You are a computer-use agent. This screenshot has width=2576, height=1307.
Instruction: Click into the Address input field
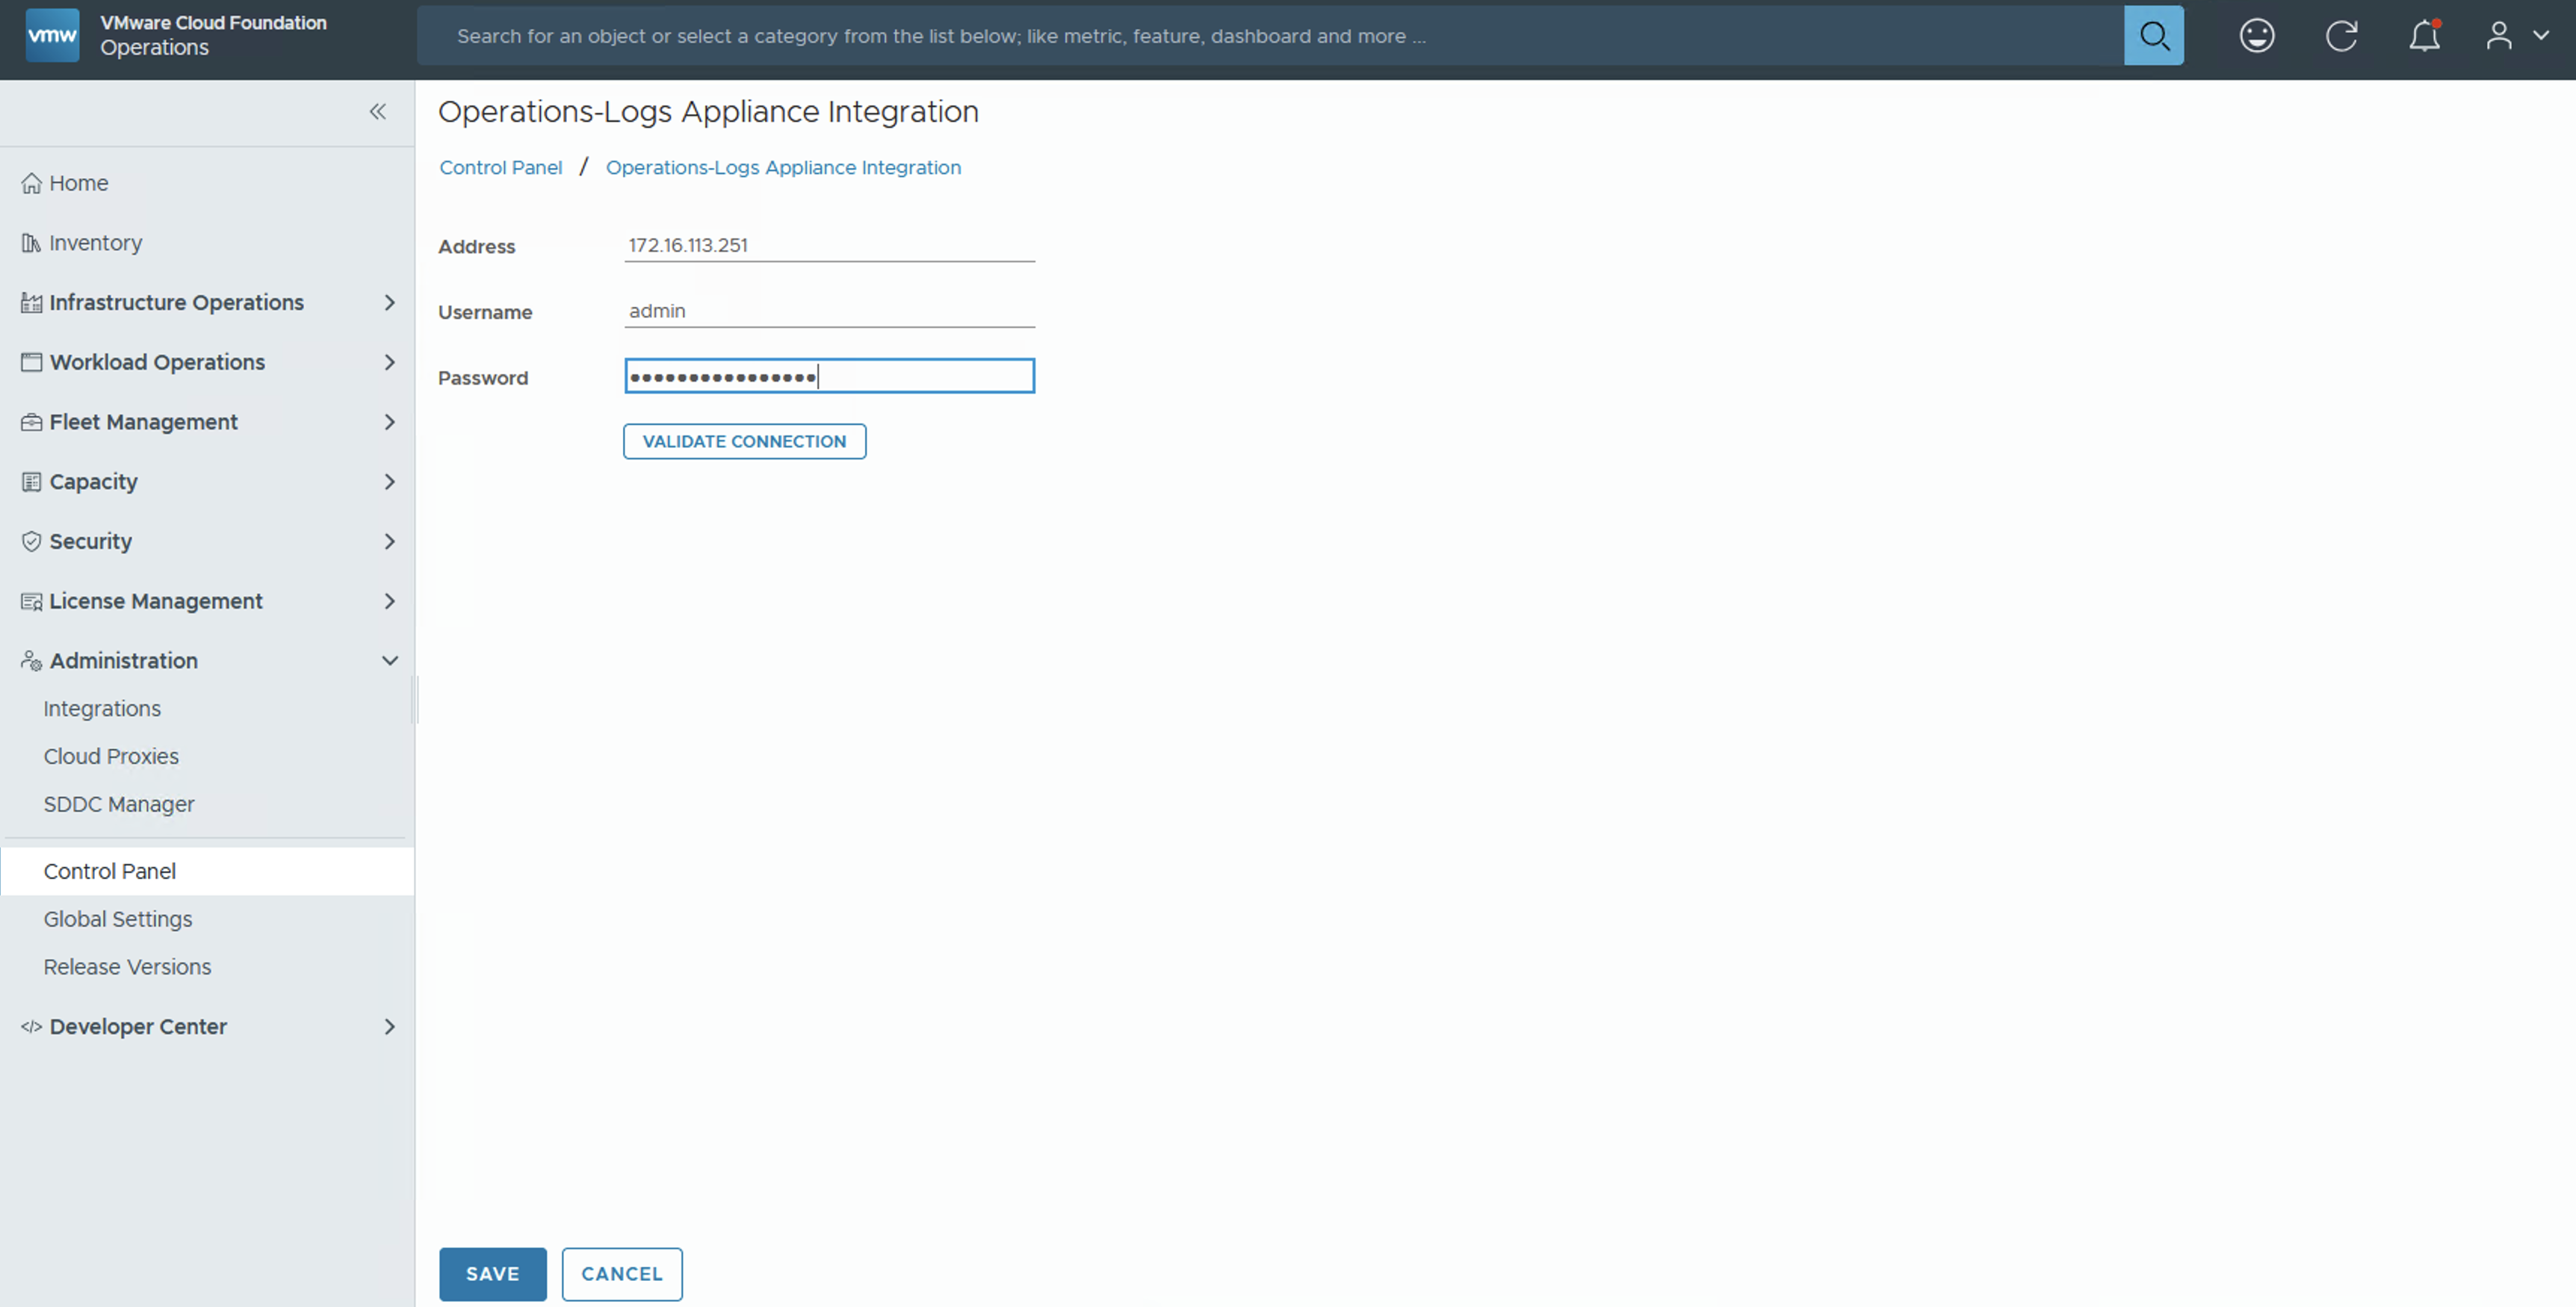pos(828,245)
